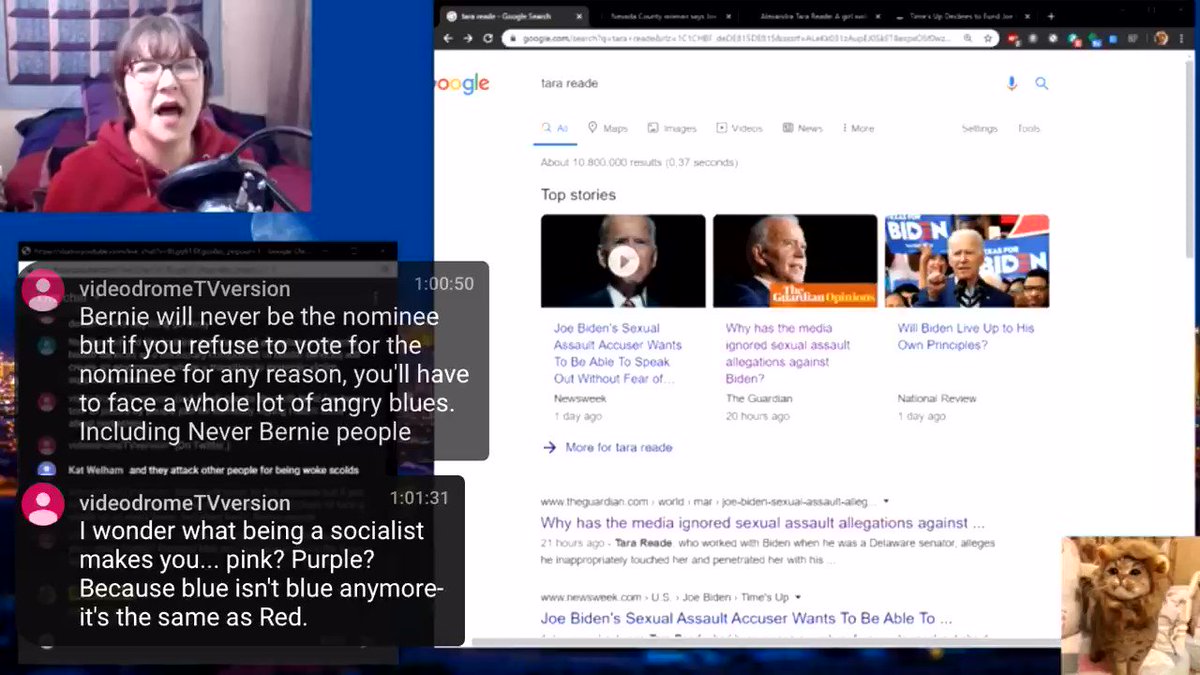Click 'More for tara reade' link

click(619, 448)
